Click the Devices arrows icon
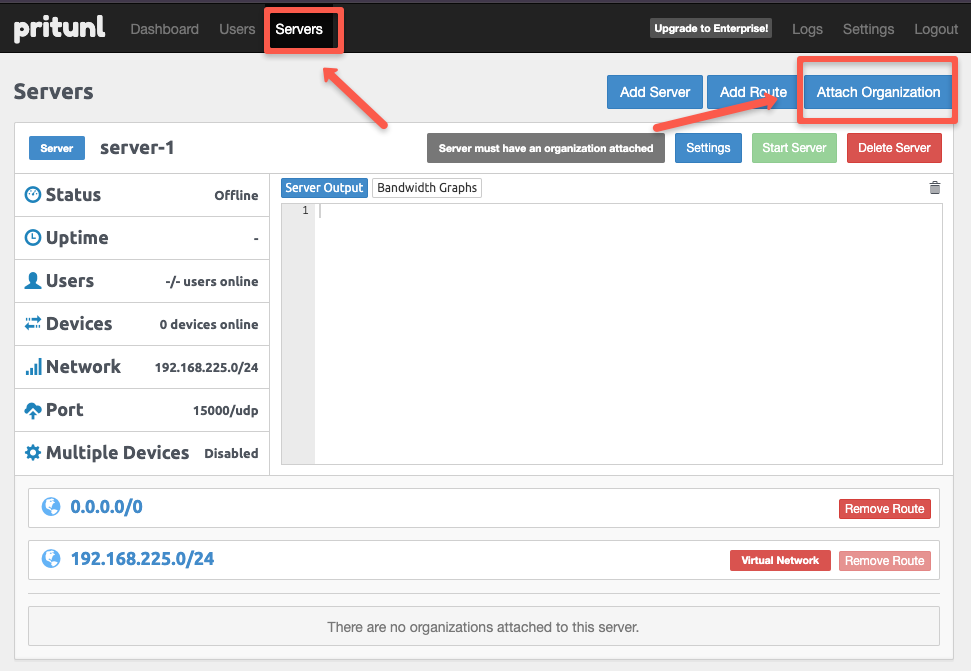Viewport: 971px width, 671px height. (x=33, y=323)
